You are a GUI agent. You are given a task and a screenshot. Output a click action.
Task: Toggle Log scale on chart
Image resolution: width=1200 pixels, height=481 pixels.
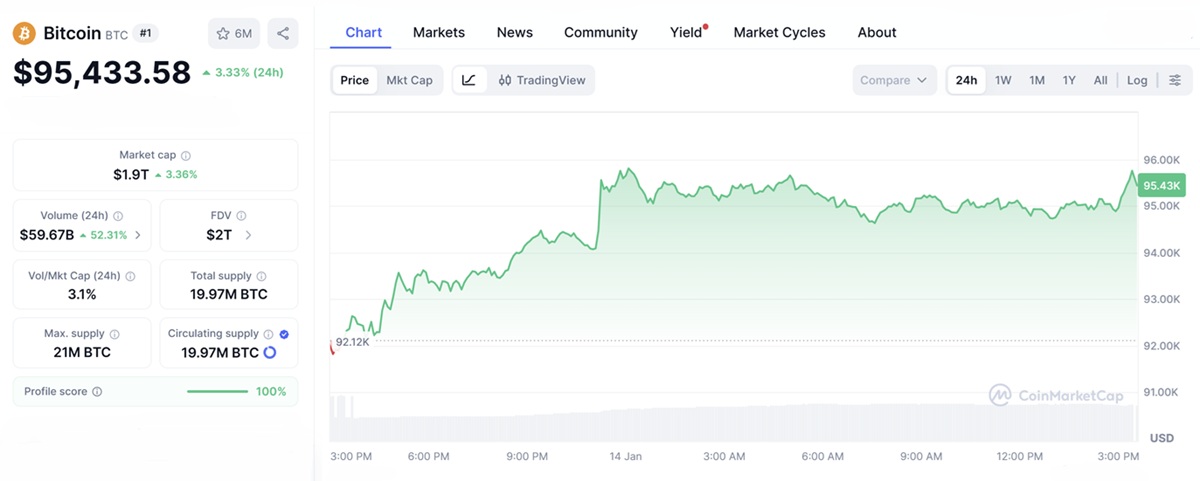tap(1137, 80)
